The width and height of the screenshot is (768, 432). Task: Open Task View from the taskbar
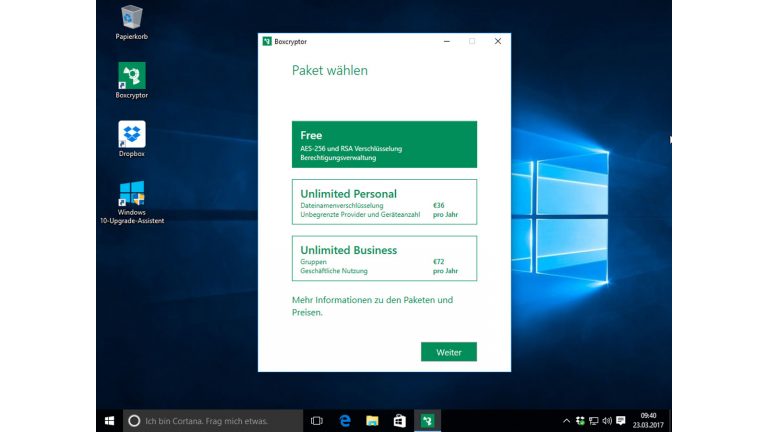pos(317,421)
